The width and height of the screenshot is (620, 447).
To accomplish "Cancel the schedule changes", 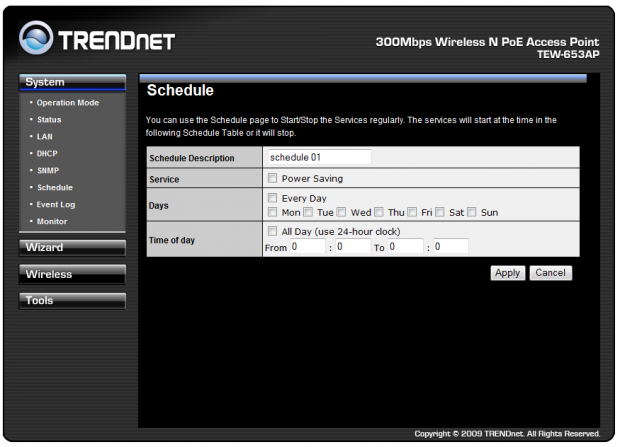I will 550,273.
